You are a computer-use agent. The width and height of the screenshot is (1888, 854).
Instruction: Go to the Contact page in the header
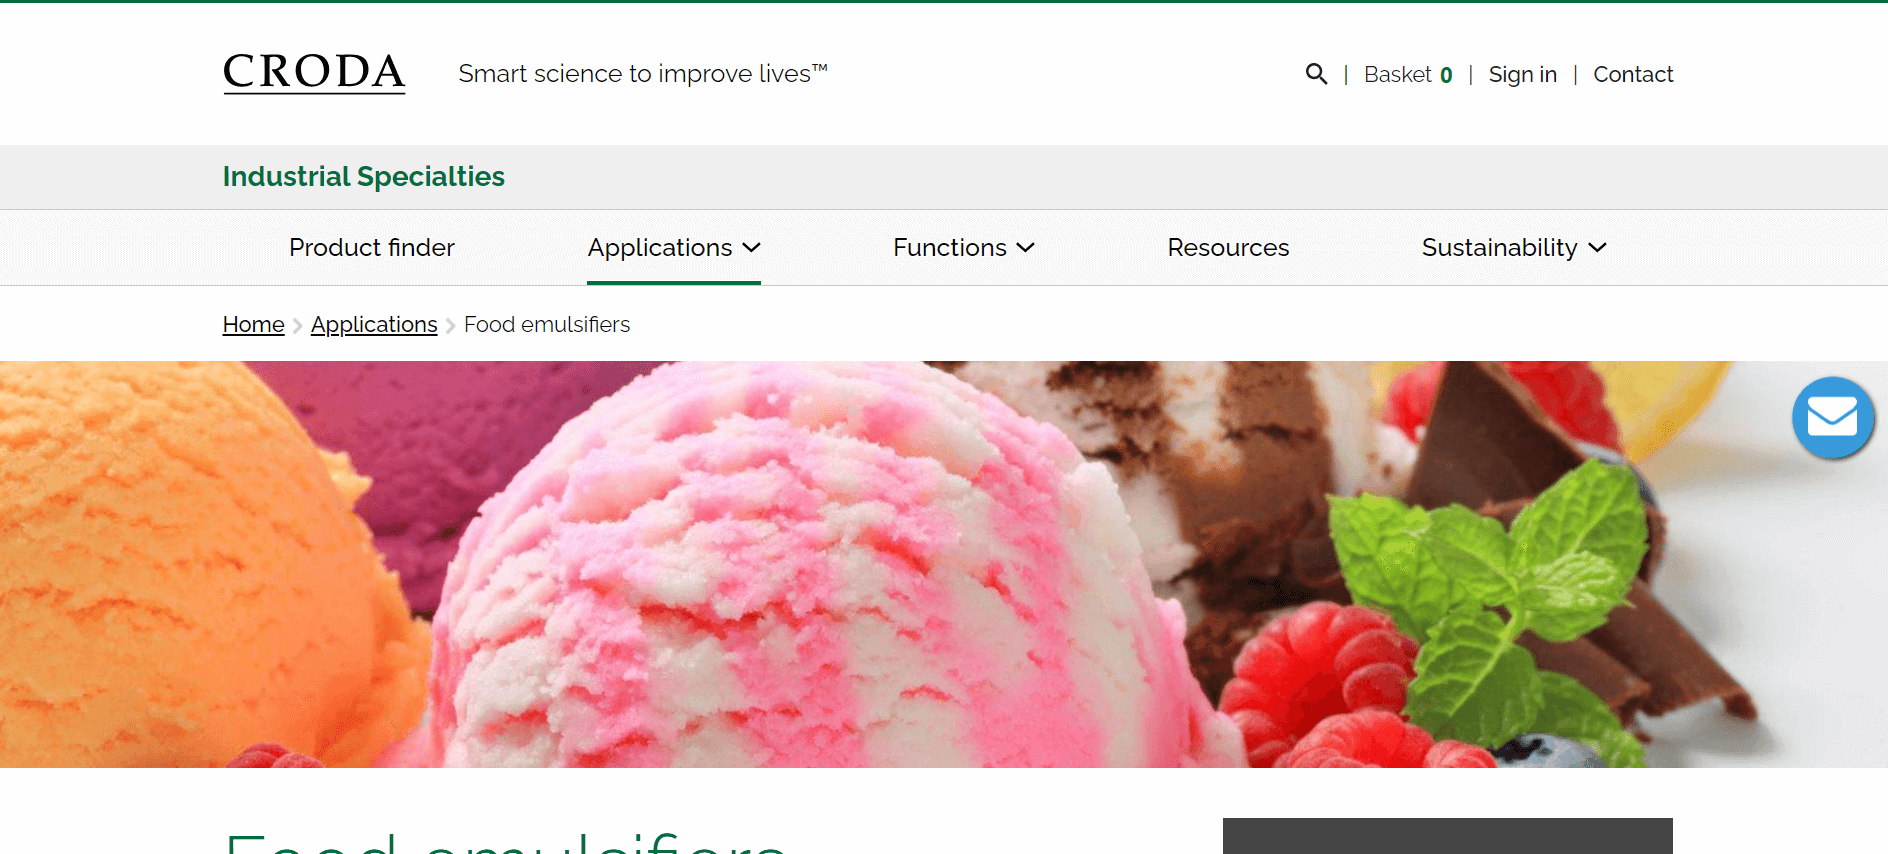click(1632, 75)
